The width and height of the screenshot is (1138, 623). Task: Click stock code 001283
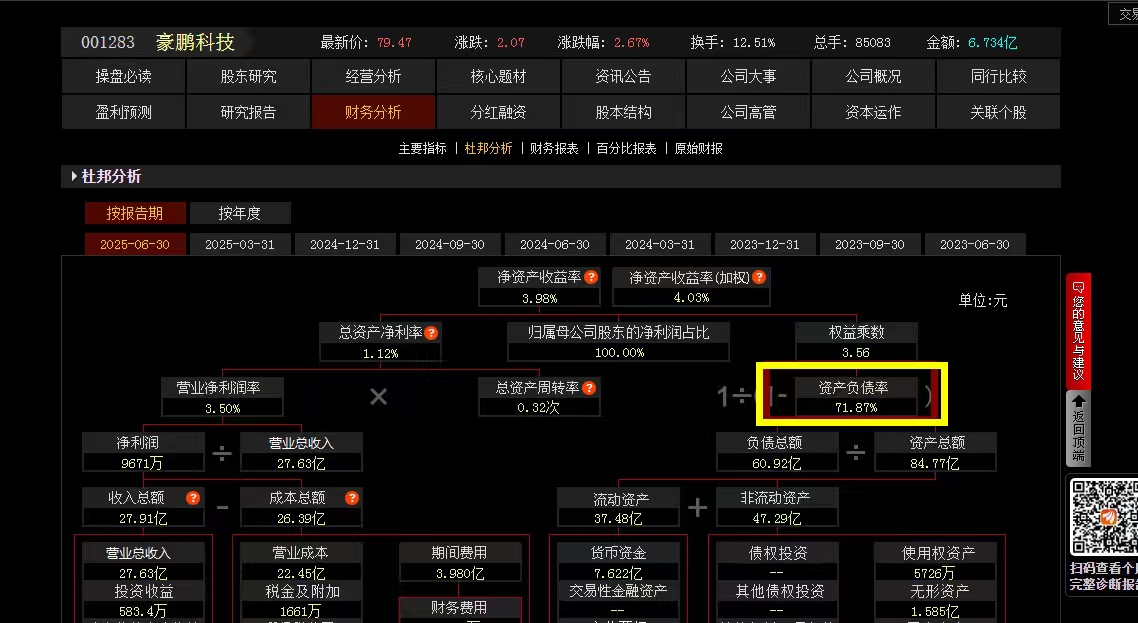tap(108, 42)
